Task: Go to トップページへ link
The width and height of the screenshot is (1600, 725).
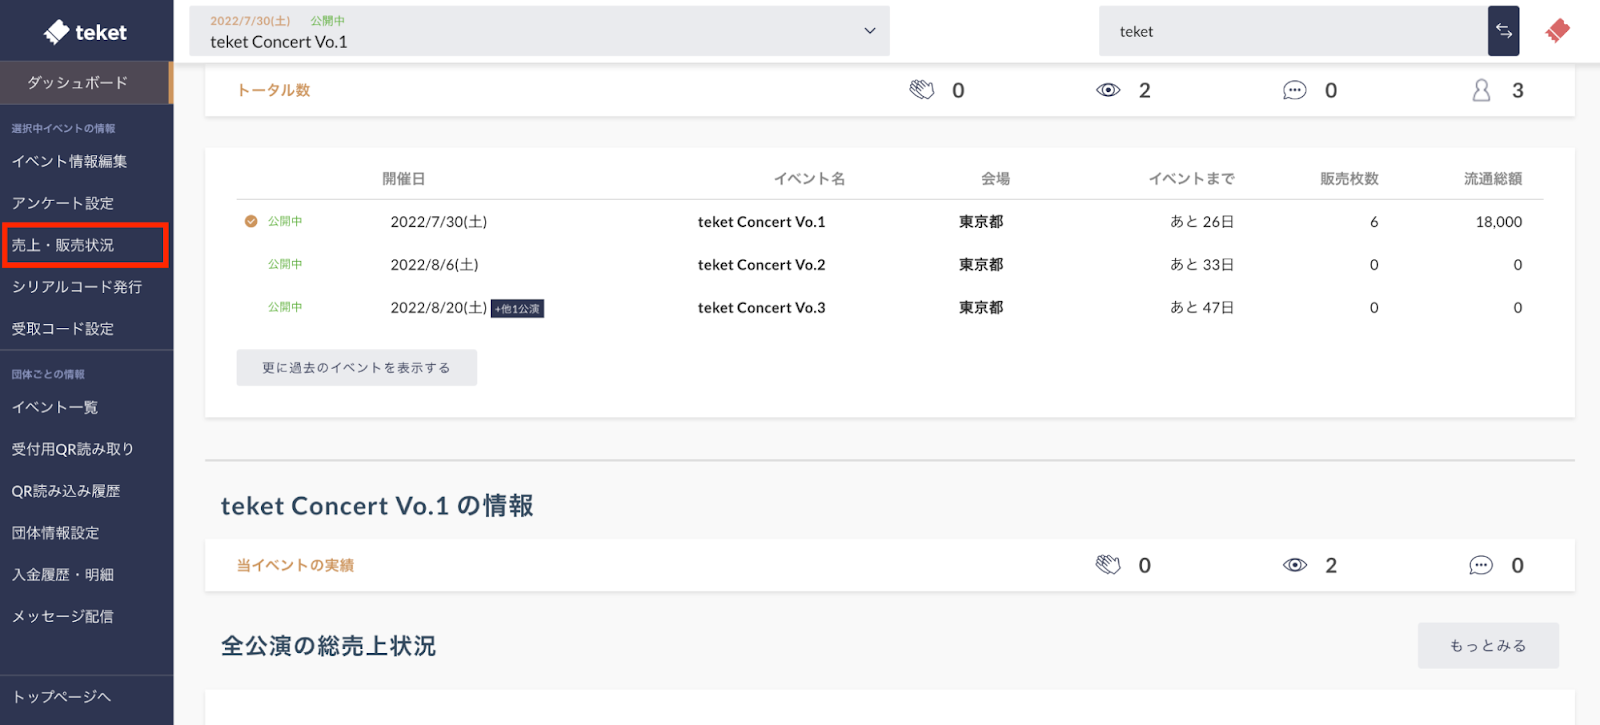Action: (x=61, y=696)
